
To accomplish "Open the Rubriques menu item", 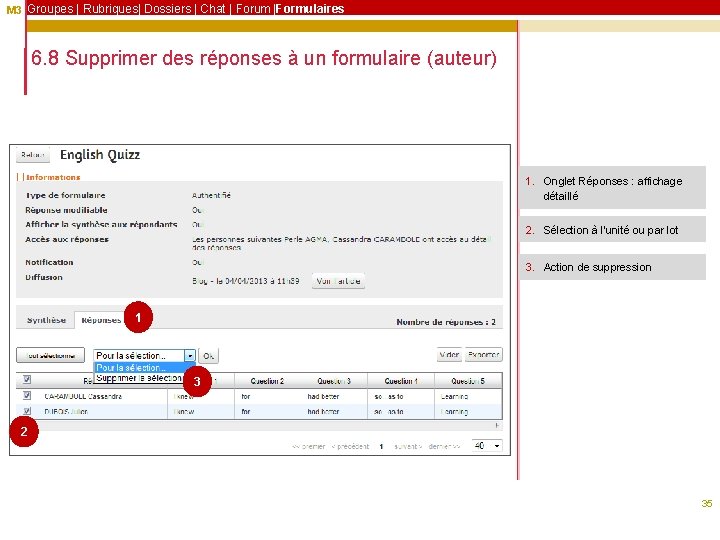I will pos(110,9).
